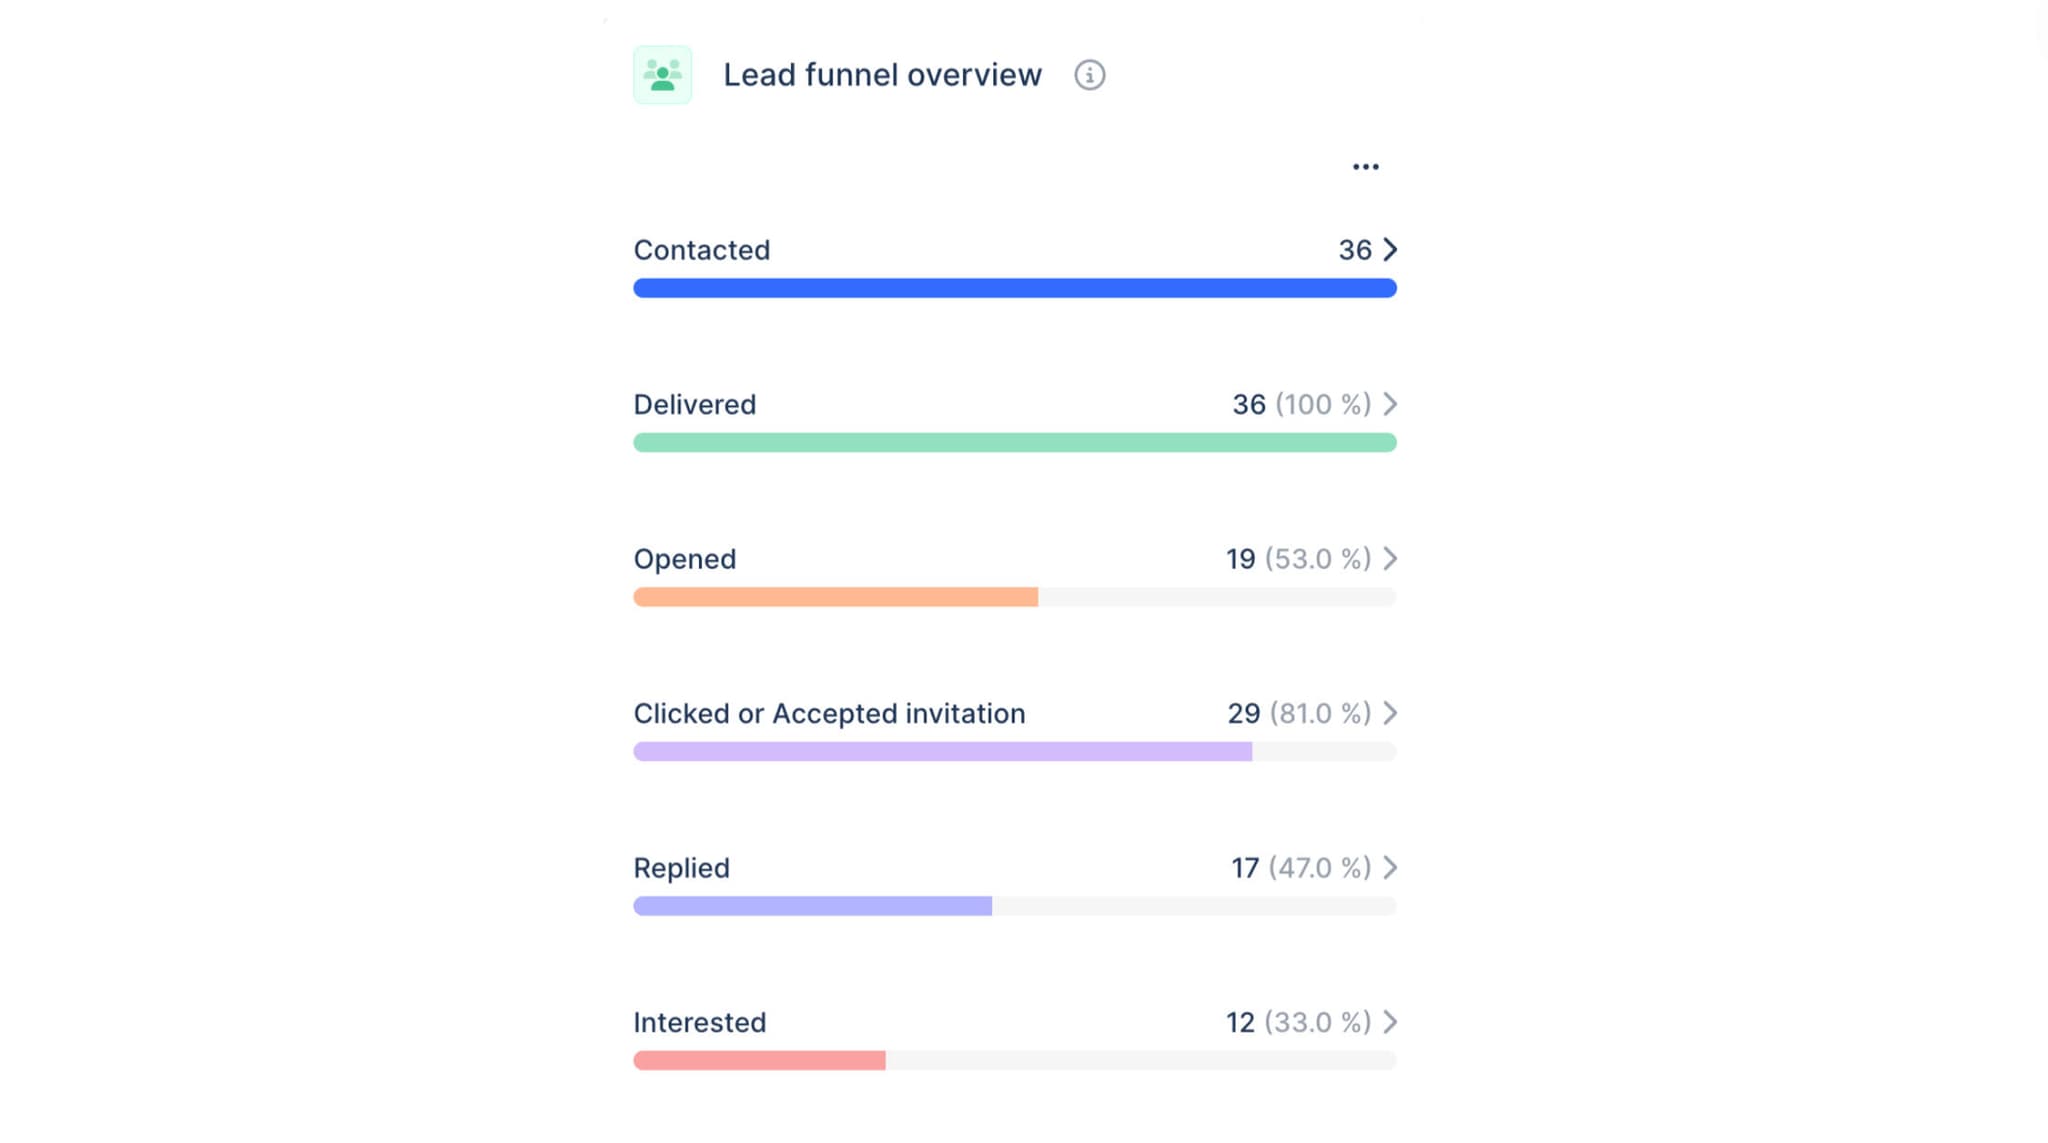Click the orange Opened progress bar

(835, 596)
